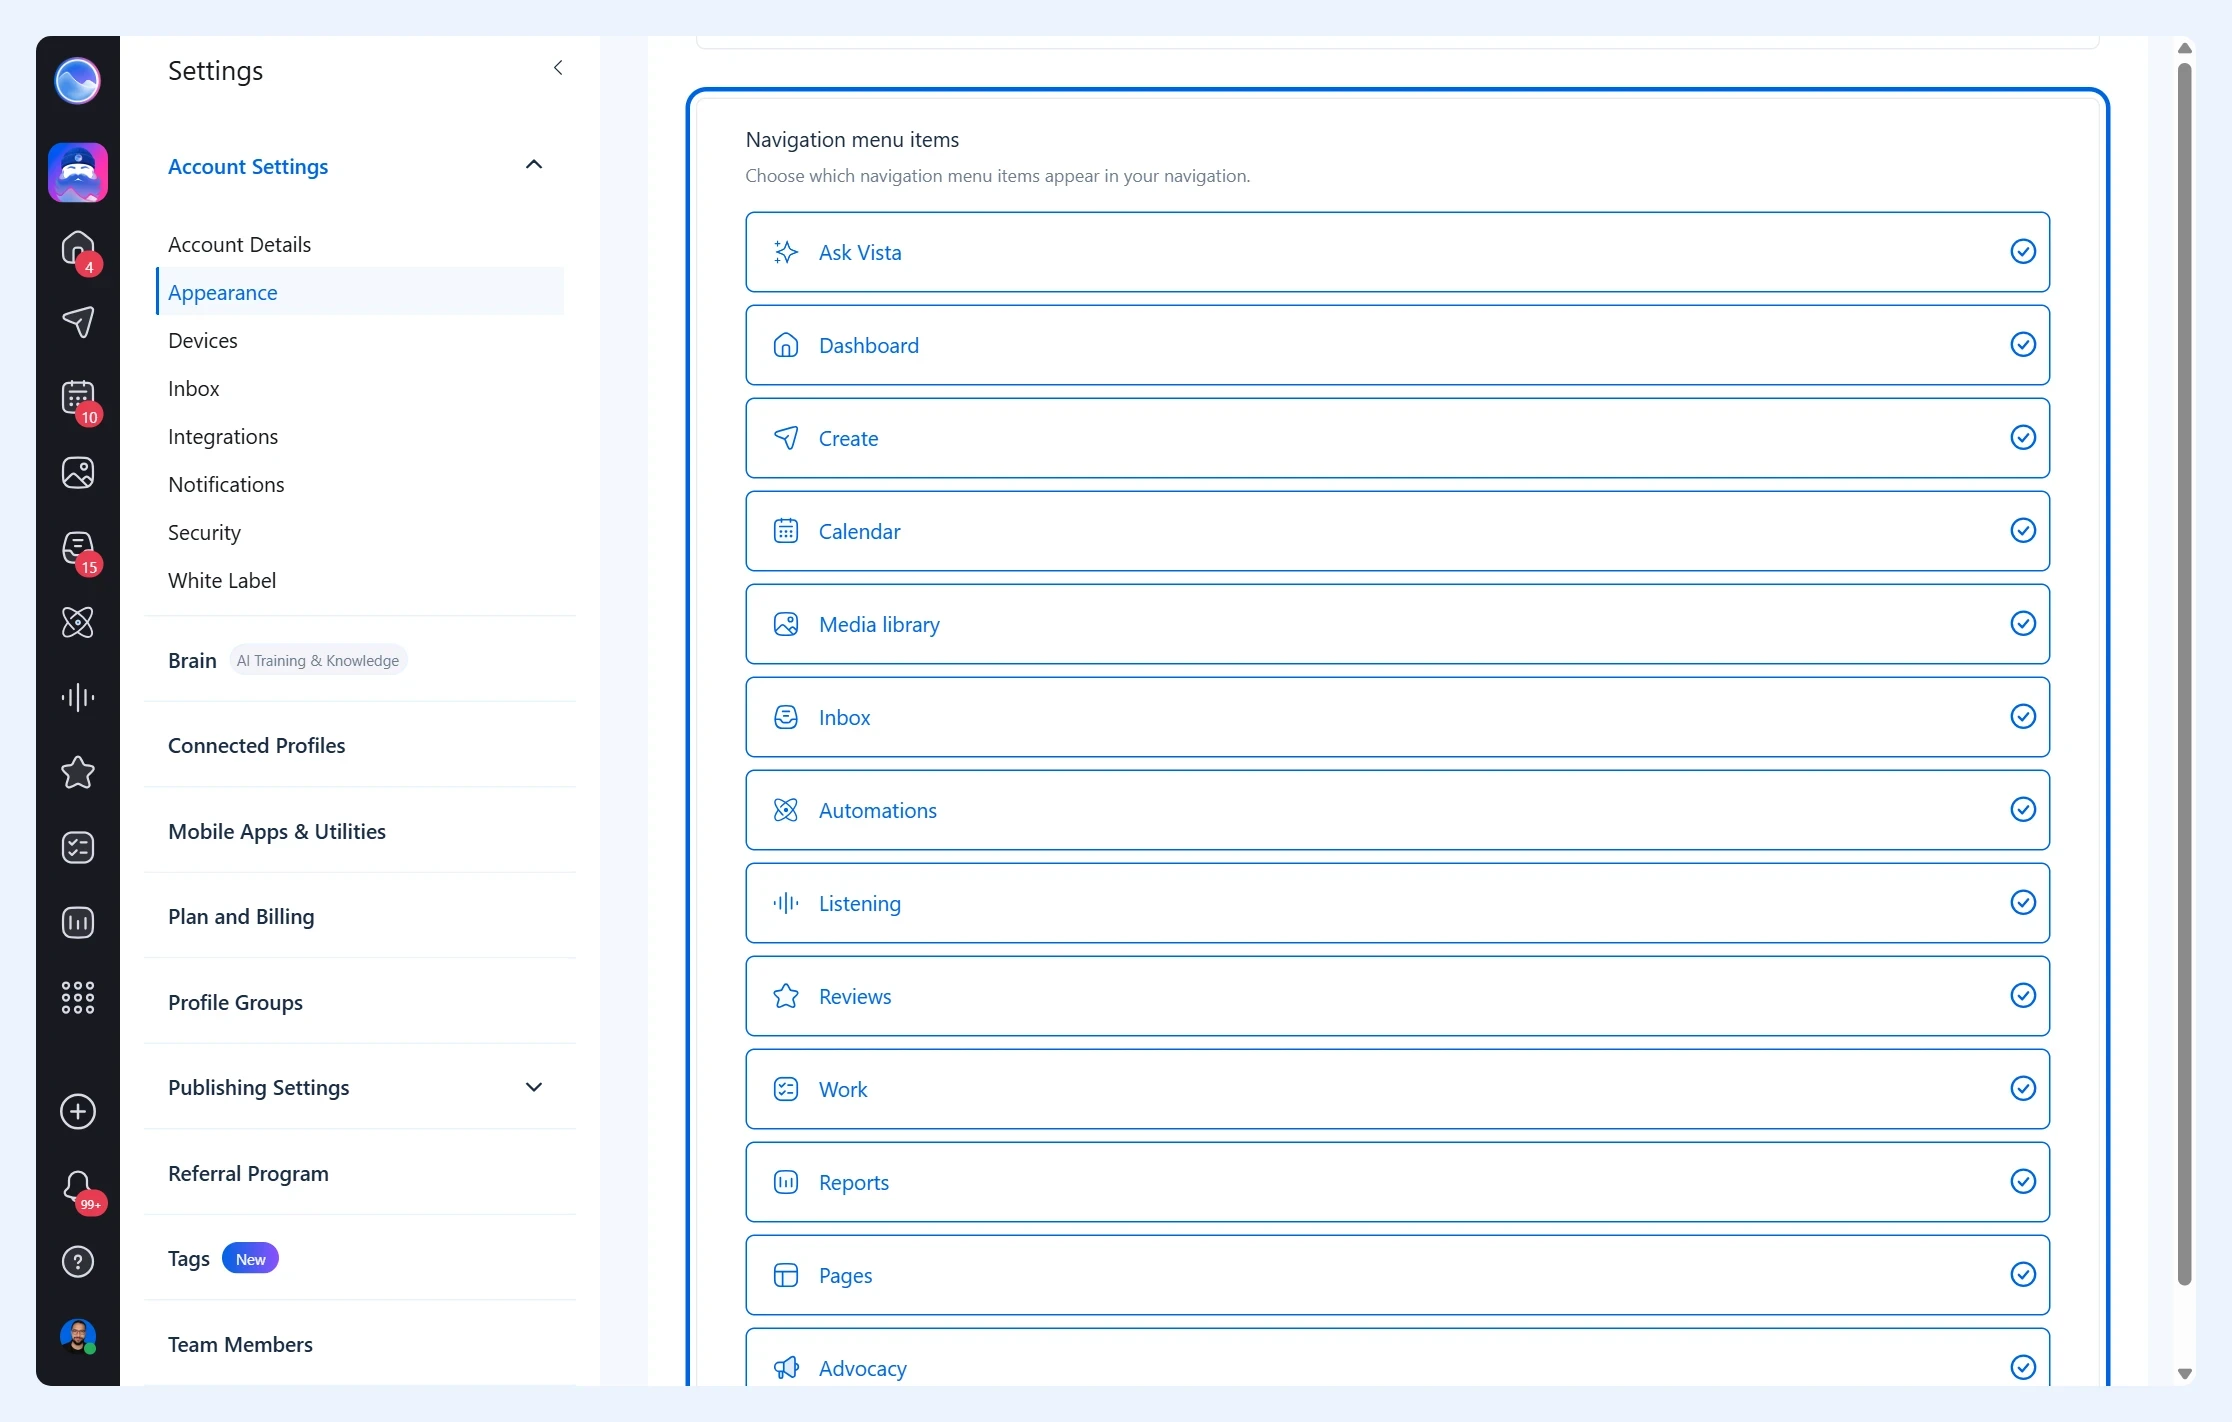The image size is (2232, 1422).
Task: Open Plan and Billing settings
Action: click(x=241, y=916)
